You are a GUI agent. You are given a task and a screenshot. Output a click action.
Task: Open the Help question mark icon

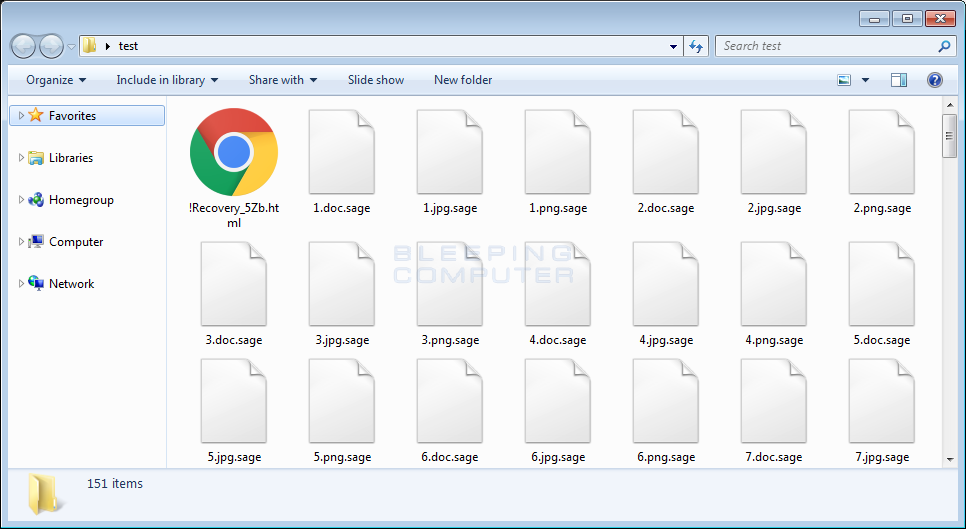tap(935, 80)
